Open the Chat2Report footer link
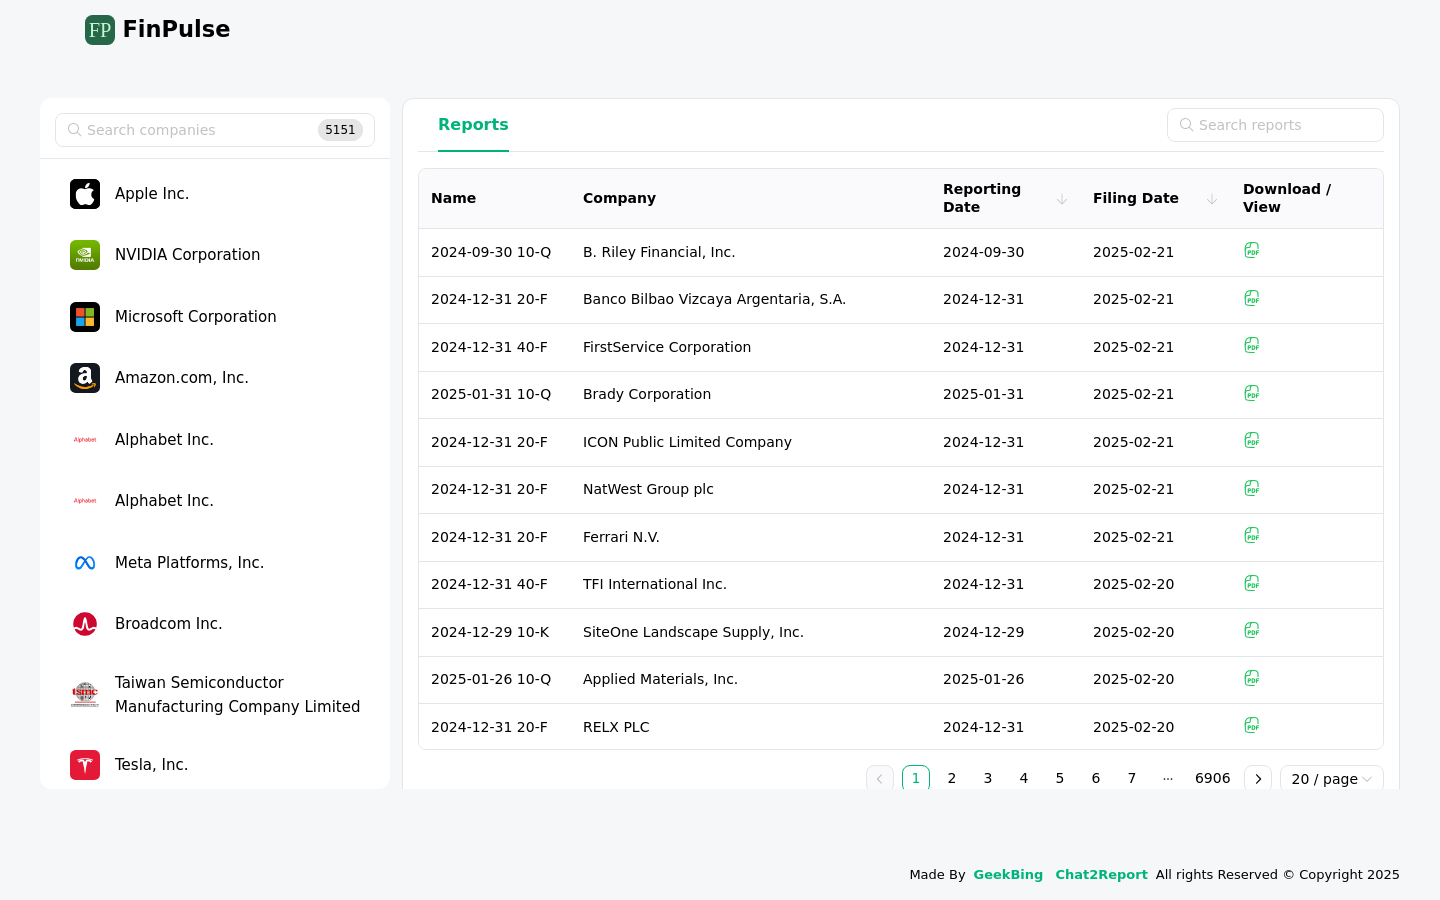1440x900 pixels. 1101,874
